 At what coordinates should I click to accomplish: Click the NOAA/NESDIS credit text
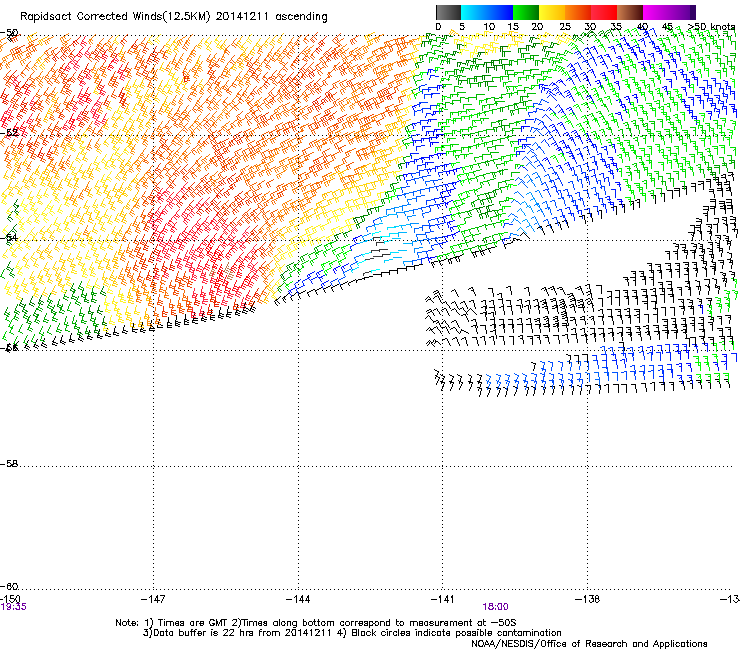(x=589, y=644)
